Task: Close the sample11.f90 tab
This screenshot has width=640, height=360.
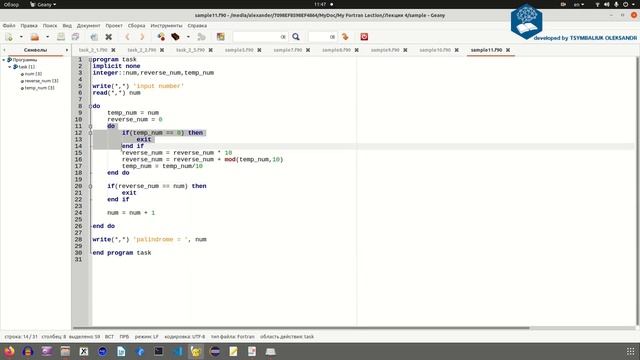Action: click(508, 50)
